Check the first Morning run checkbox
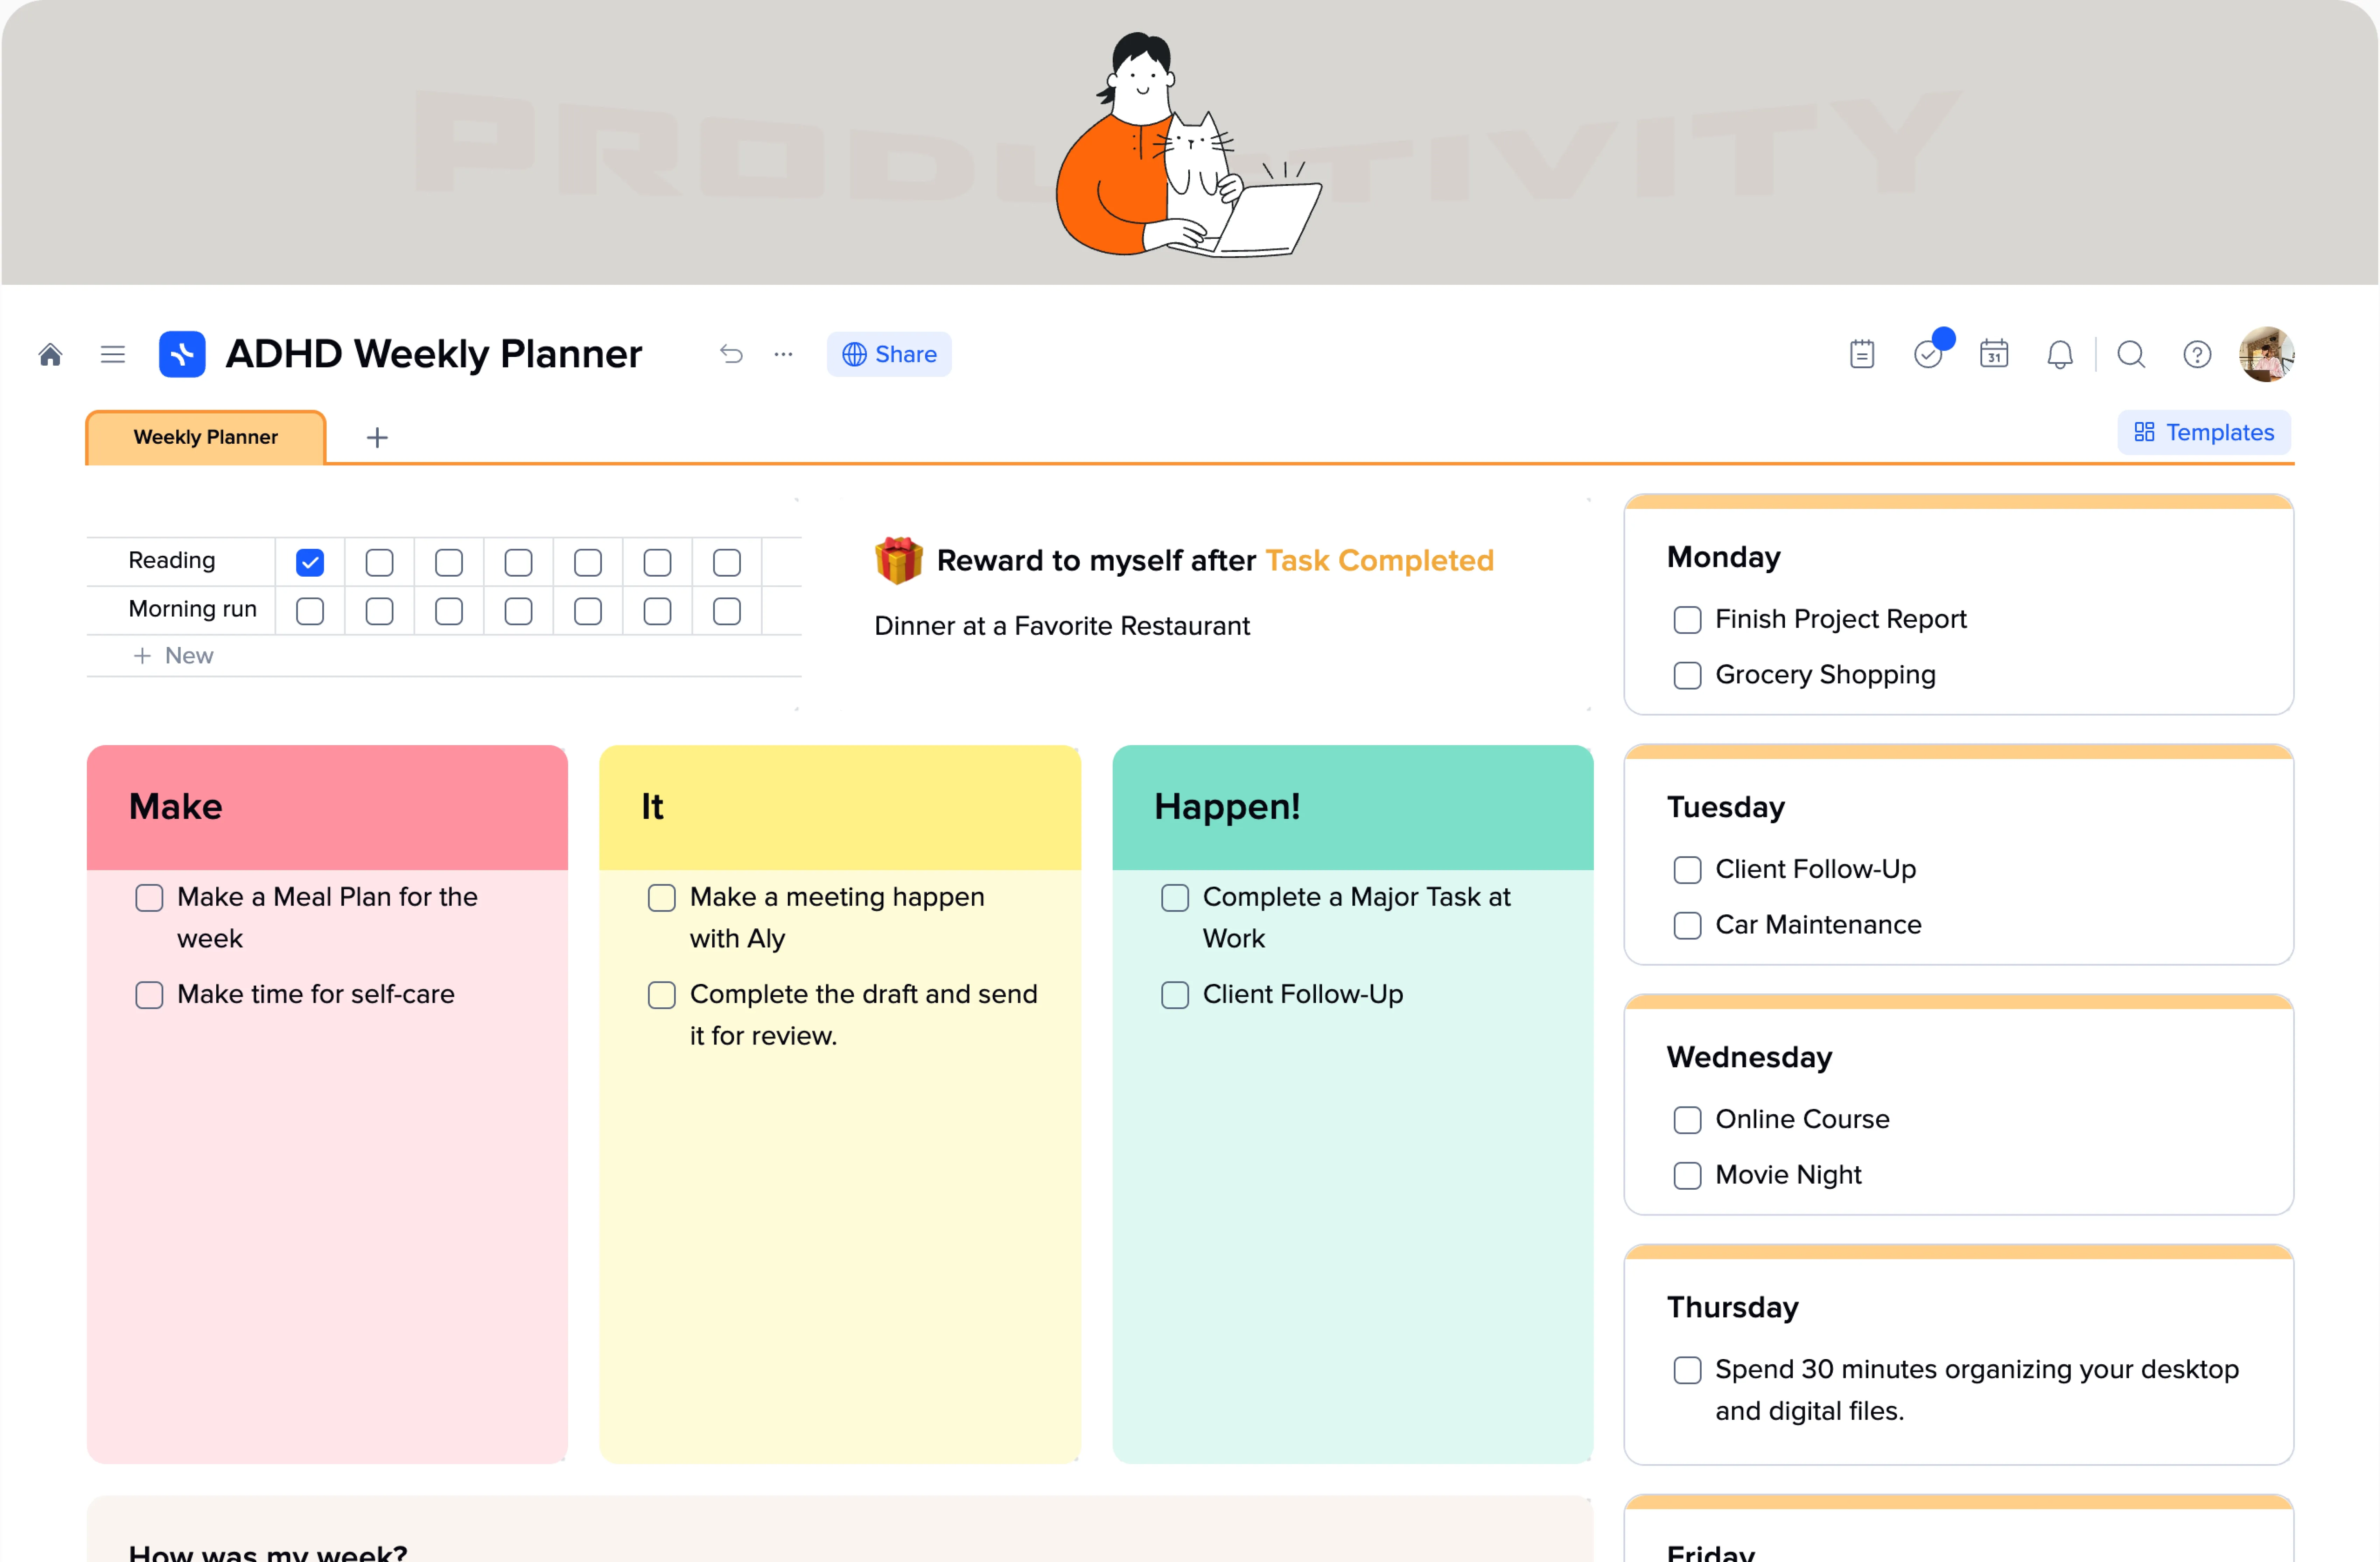This screenshot has height=1562, width=2380. point(310,611)
